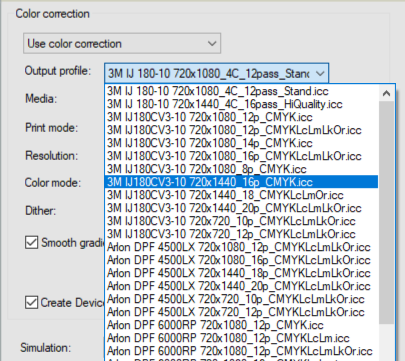Pick Arlon DPF 4500LX 720x720_10p profile
405x361 pixels.
(242, 299)
